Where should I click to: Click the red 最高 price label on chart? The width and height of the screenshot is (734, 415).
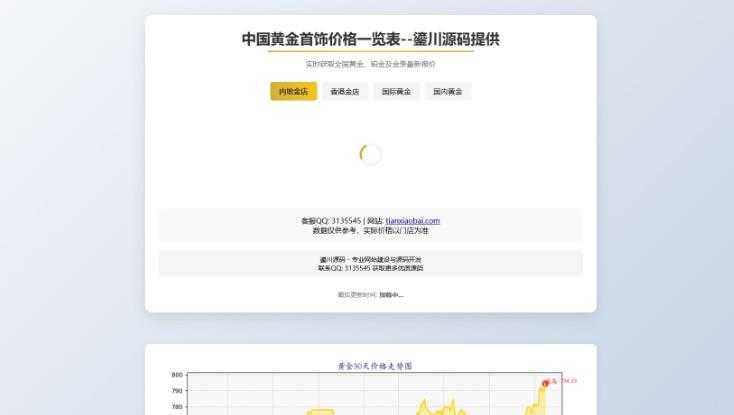pyautogui.click(x=564, y=381)
